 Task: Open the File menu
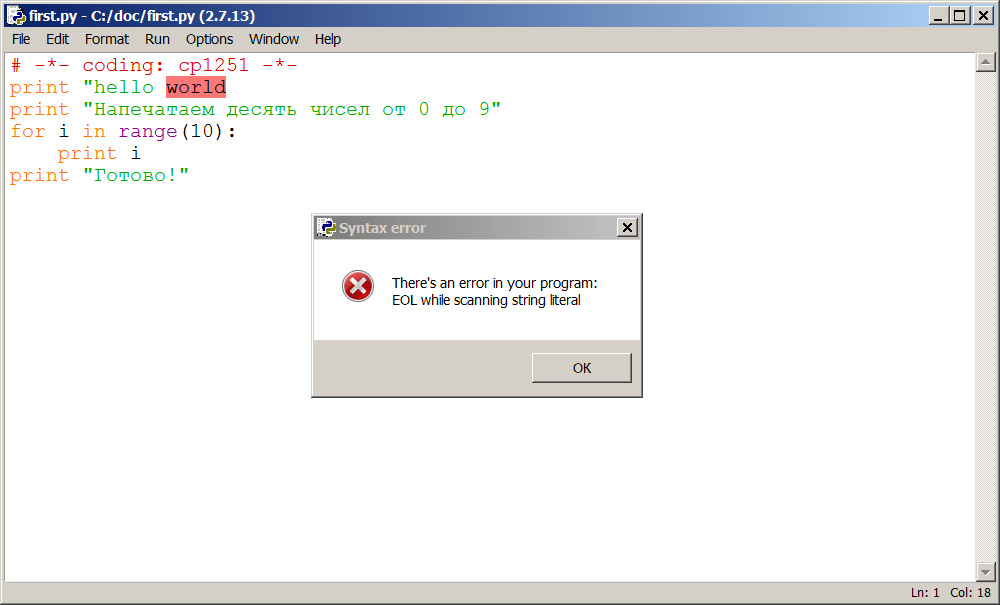21,40
